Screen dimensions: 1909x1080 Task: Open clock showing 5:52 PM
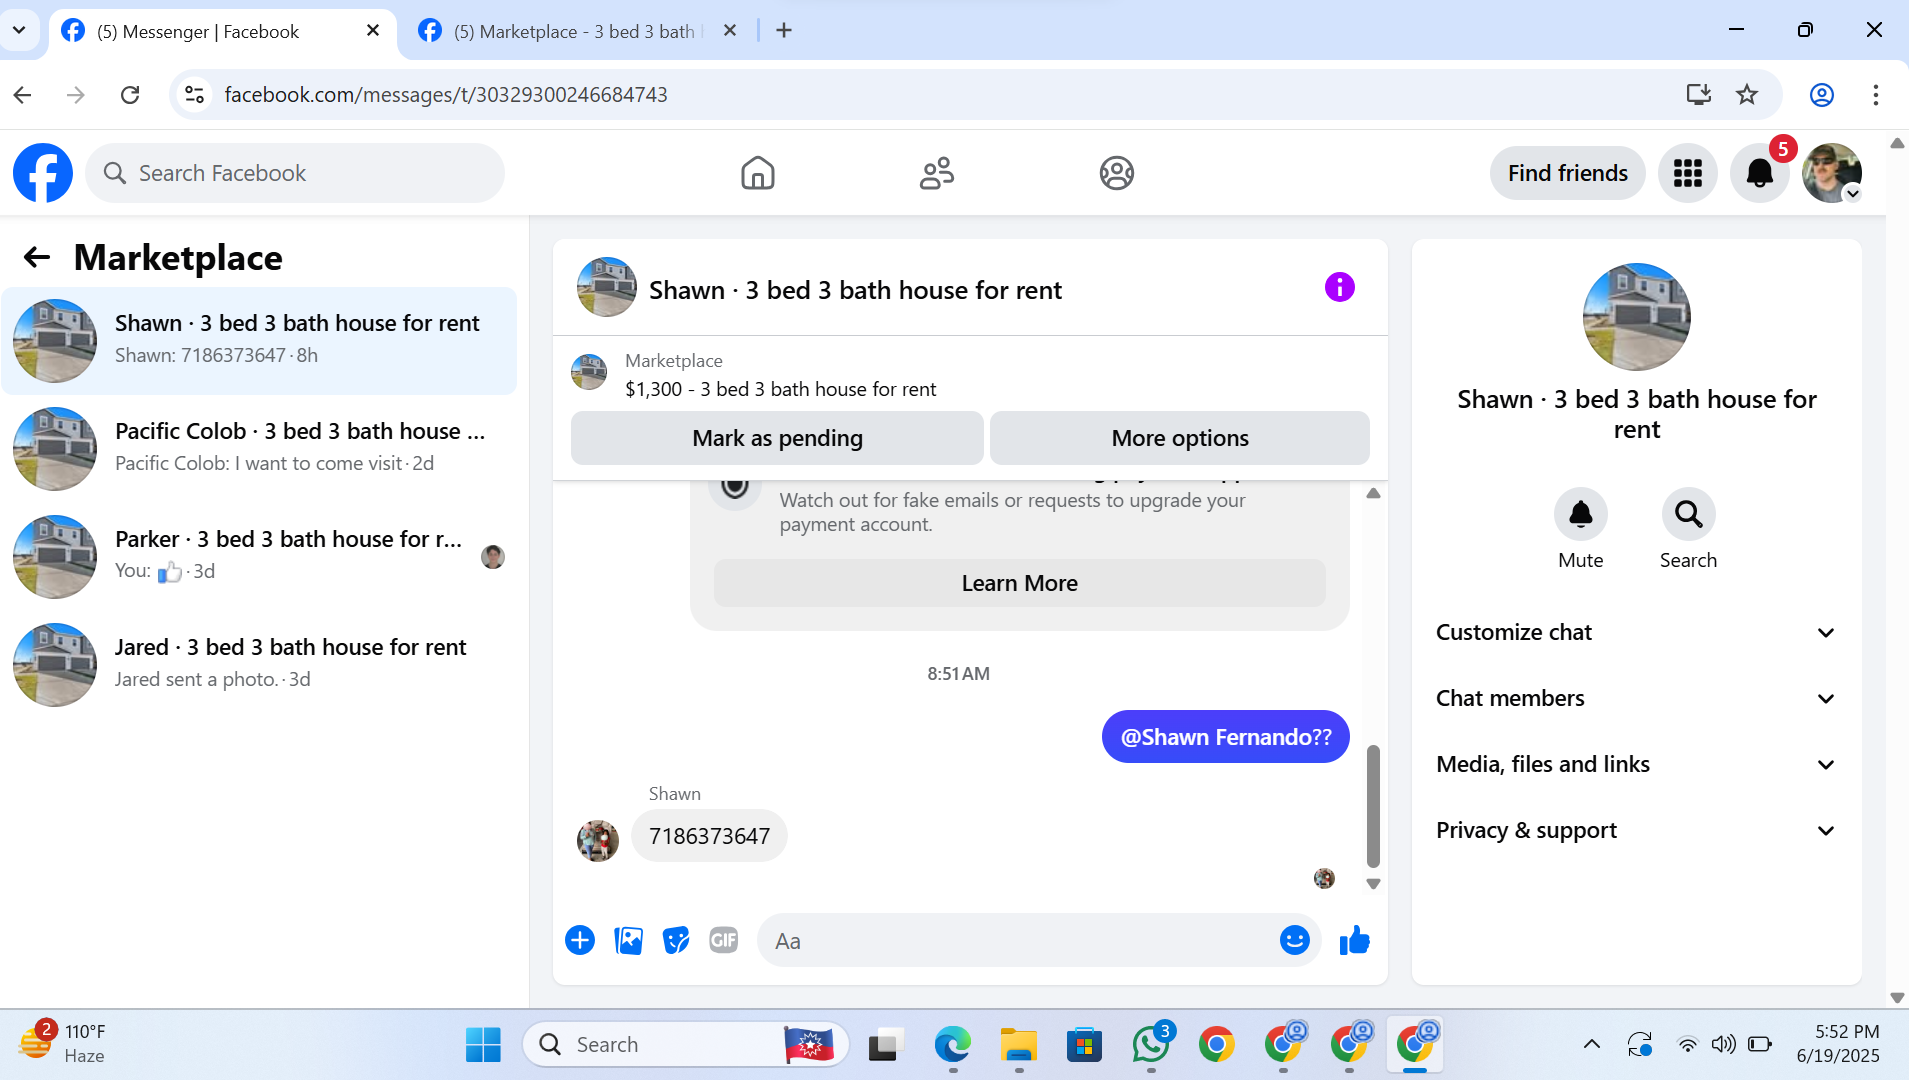(x=1838, y=1044)
